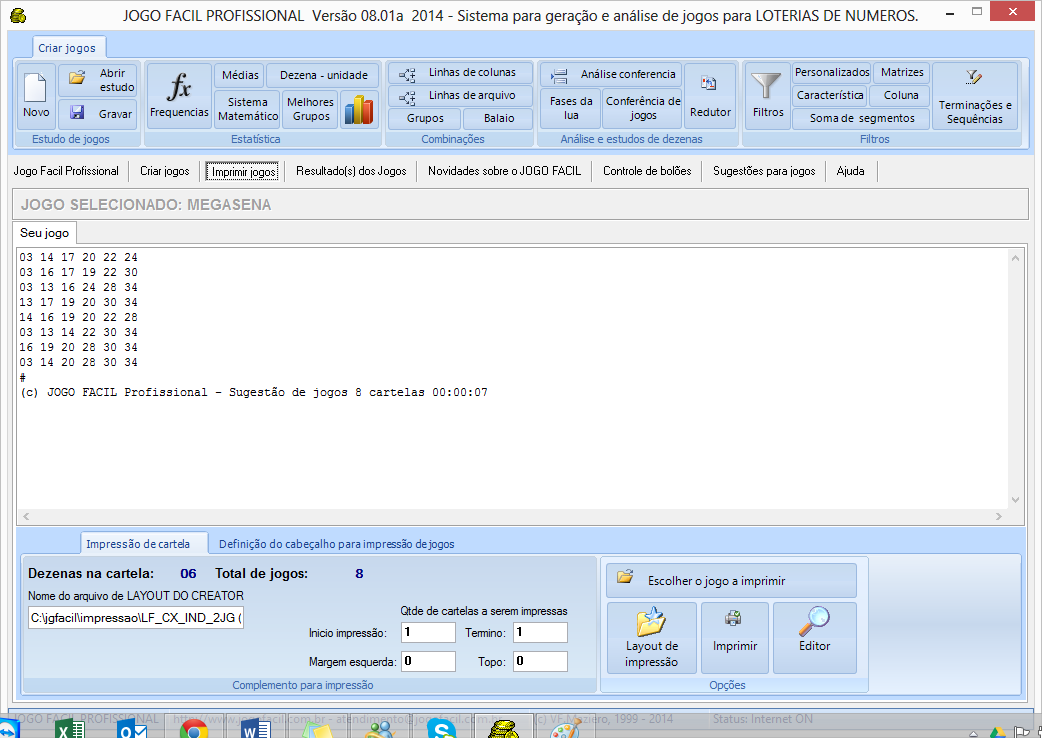Open Google Chrome from the taskbar
Image resolution: width=1042 pixels, height=738 pixels.
[x=192, y=730]
